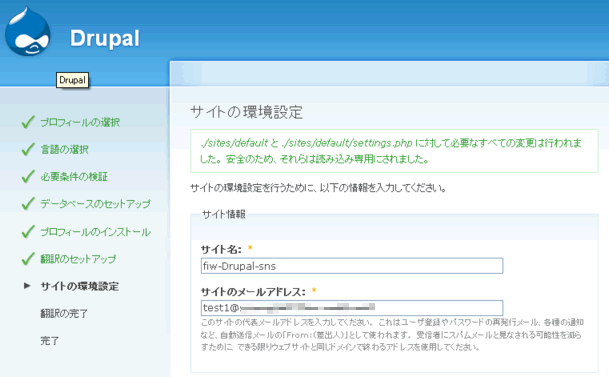Click the checkmark beside 必要条件の検証
The width and height of the screenshot is (609, 377).
point(28,176)
